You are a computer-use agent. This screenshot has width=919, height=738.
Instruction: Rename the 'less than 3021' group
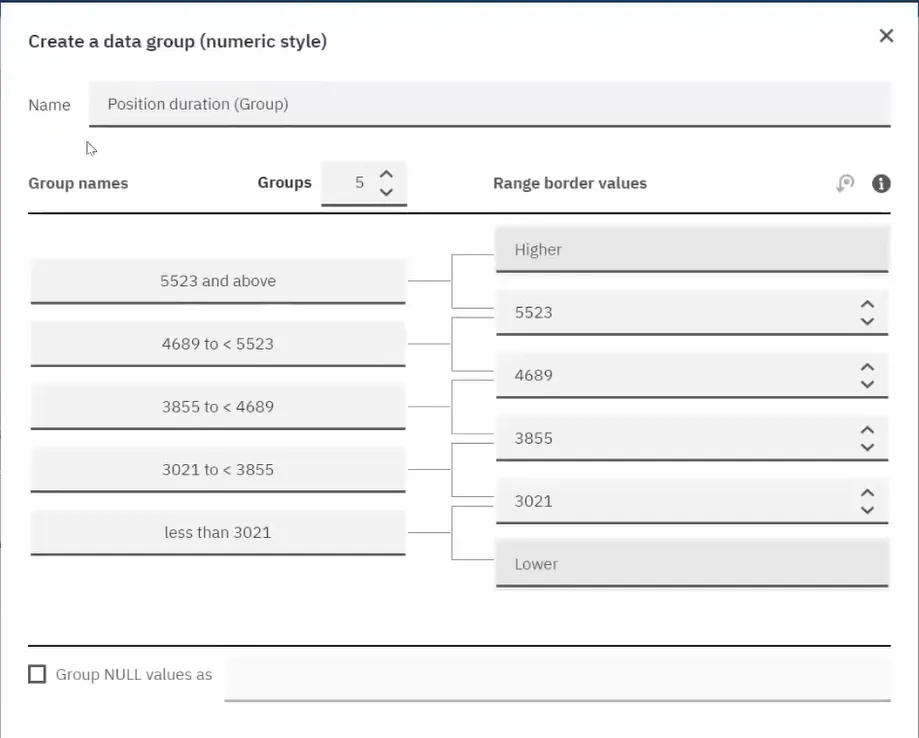218,532
